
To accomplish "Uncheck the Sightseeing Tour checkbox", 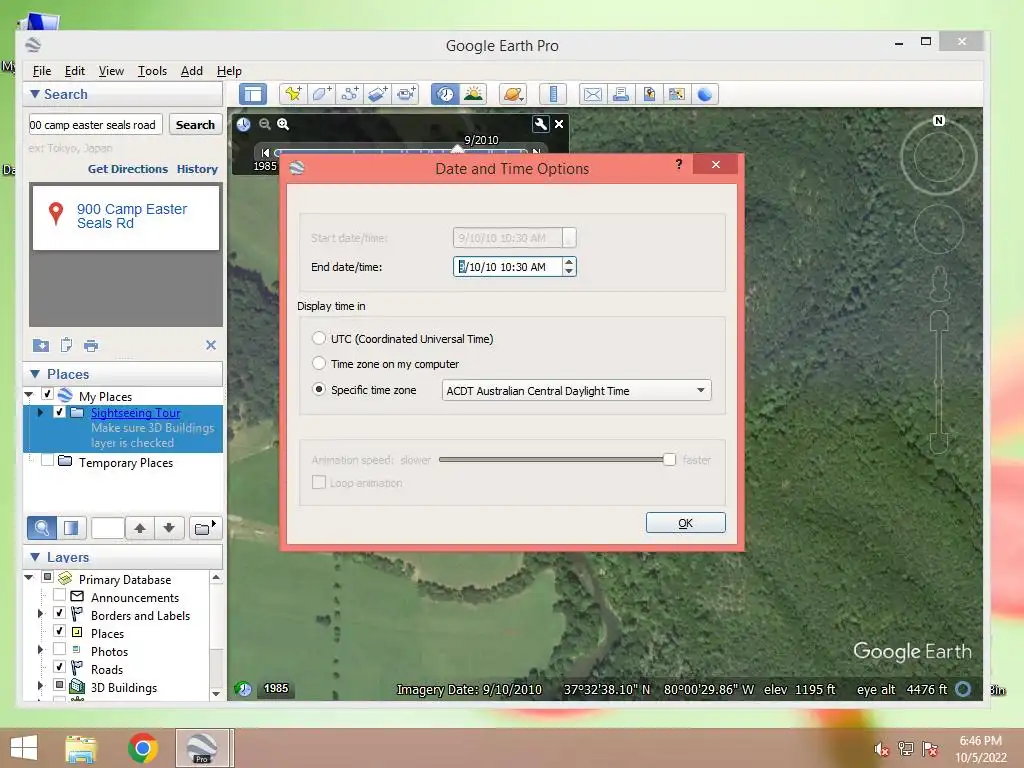I will tap(59, 412).
